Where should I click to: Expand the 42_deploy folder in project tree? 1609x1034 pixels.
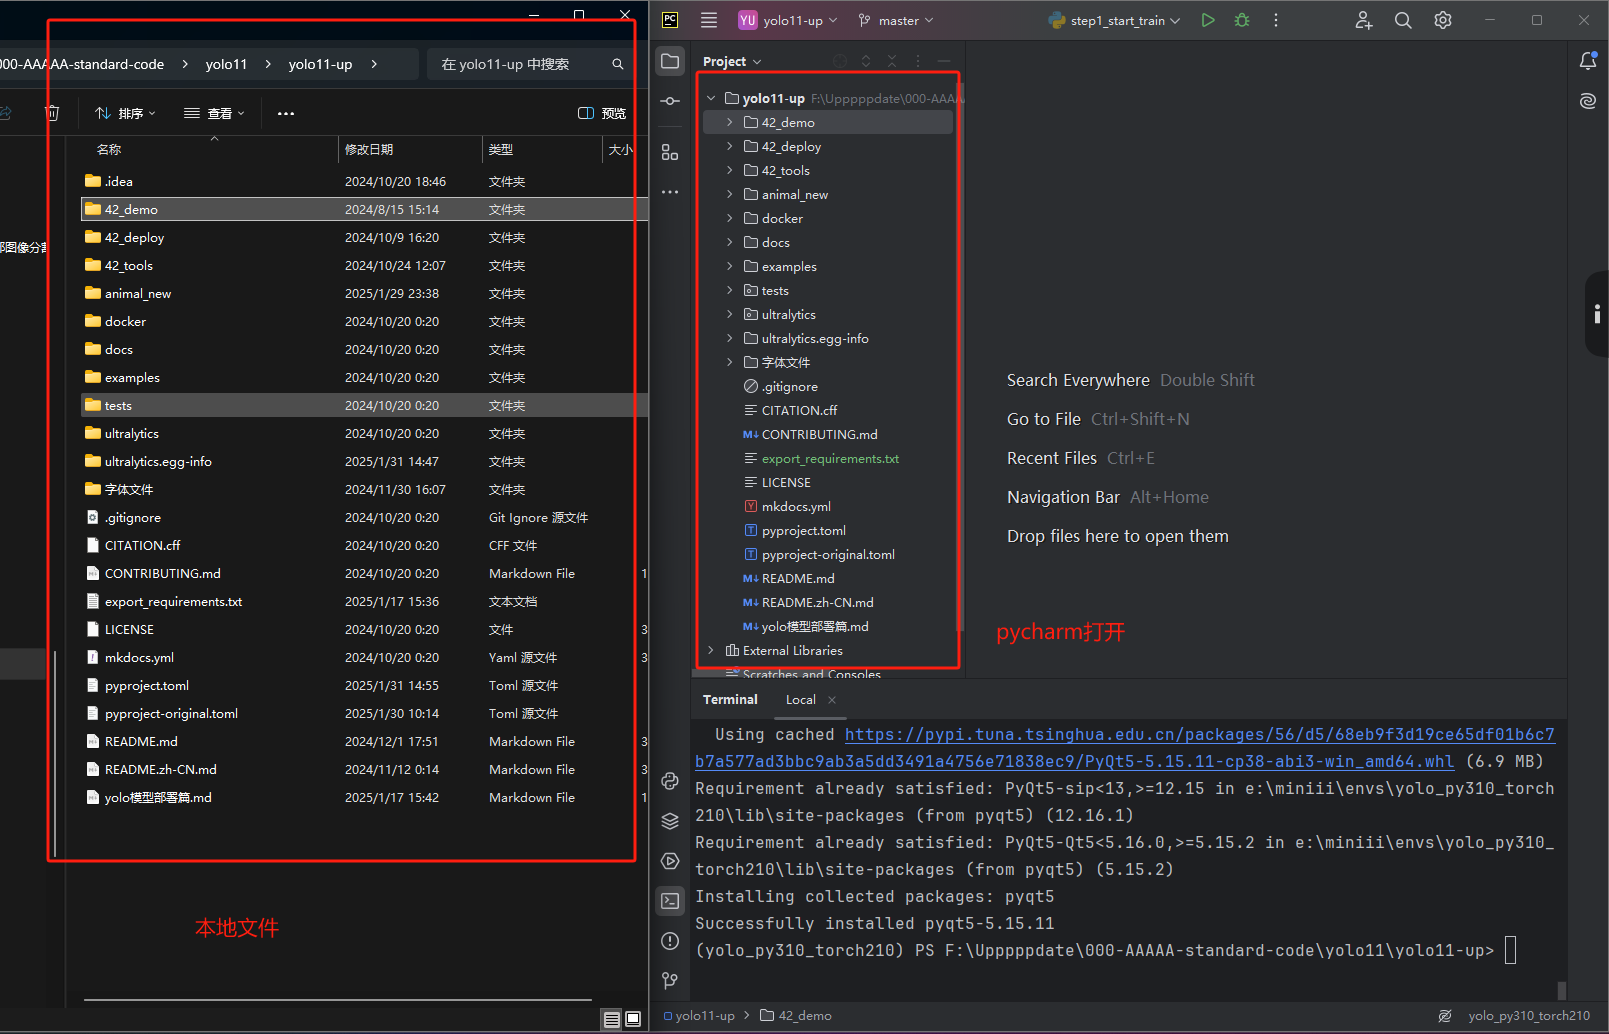tap(729, 146)
